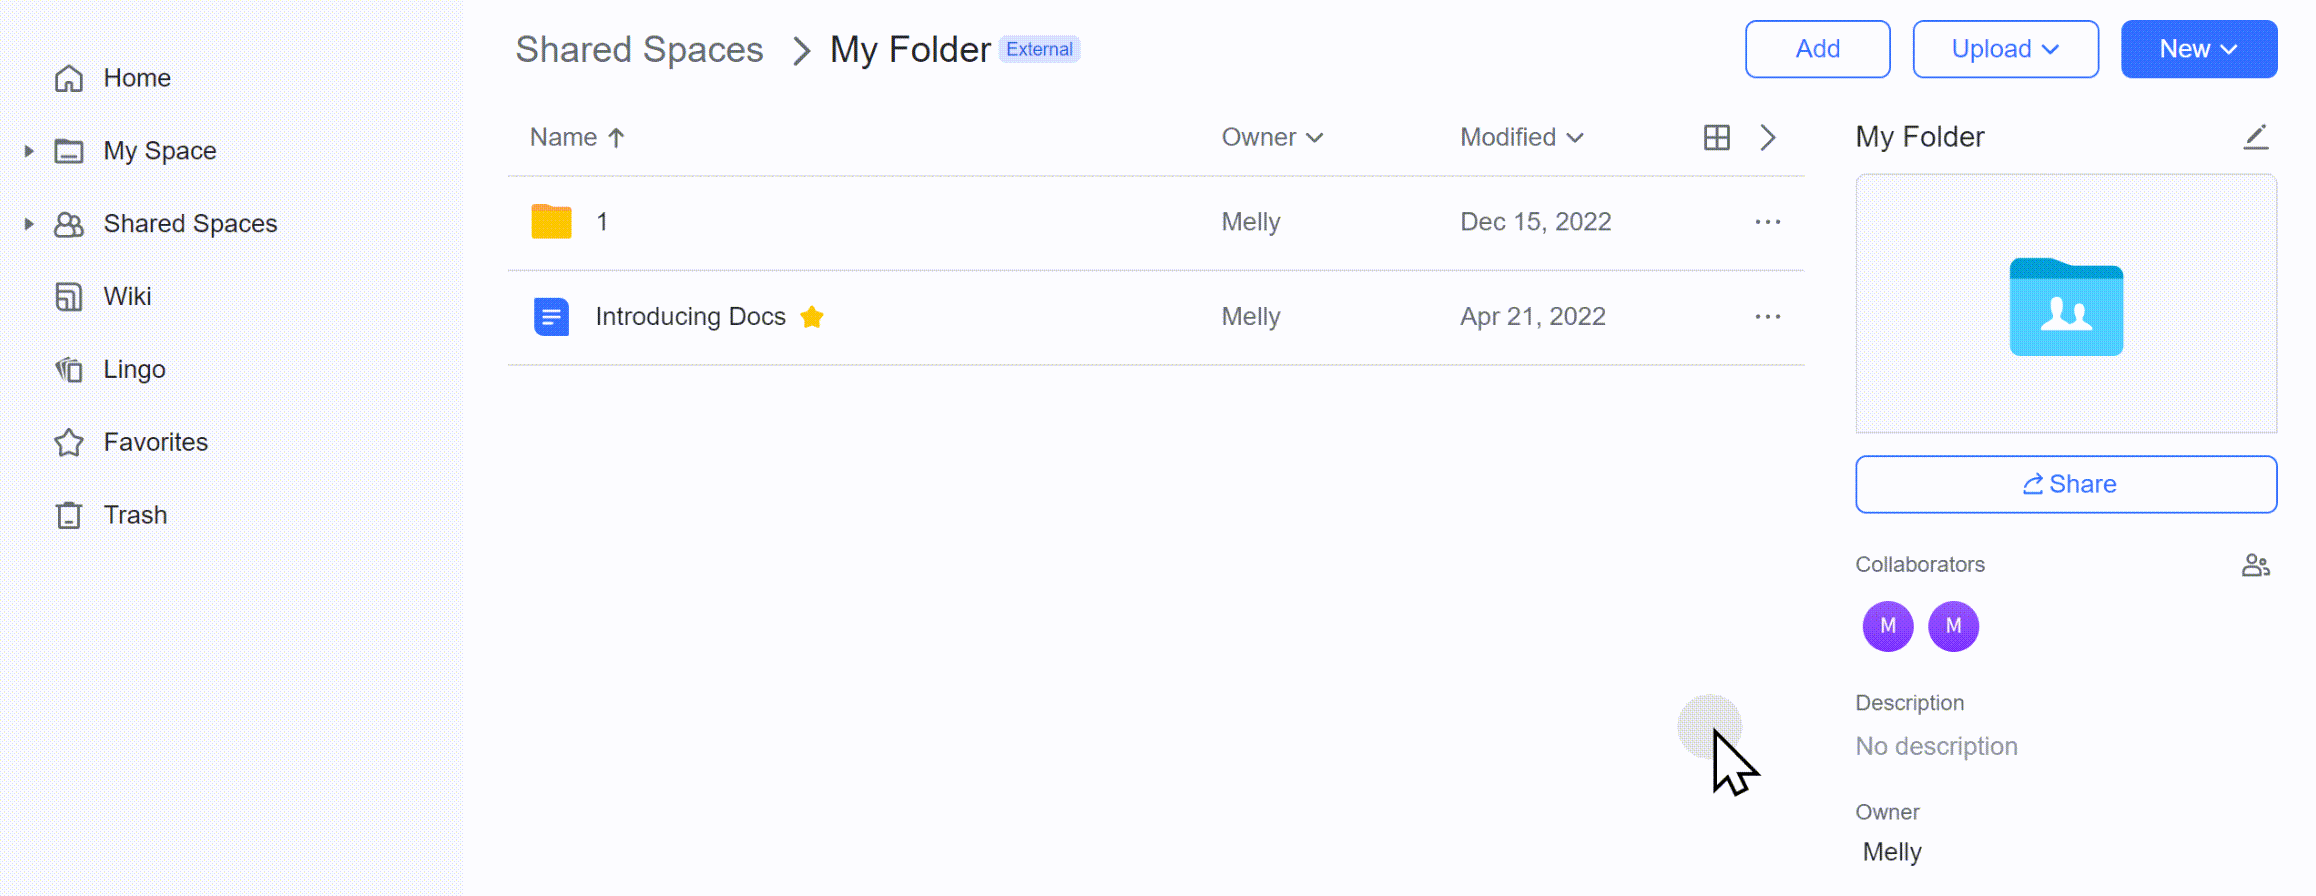Open collaborator management icon
This screenshot has height=896, width=2316.
pos(2255,566)
